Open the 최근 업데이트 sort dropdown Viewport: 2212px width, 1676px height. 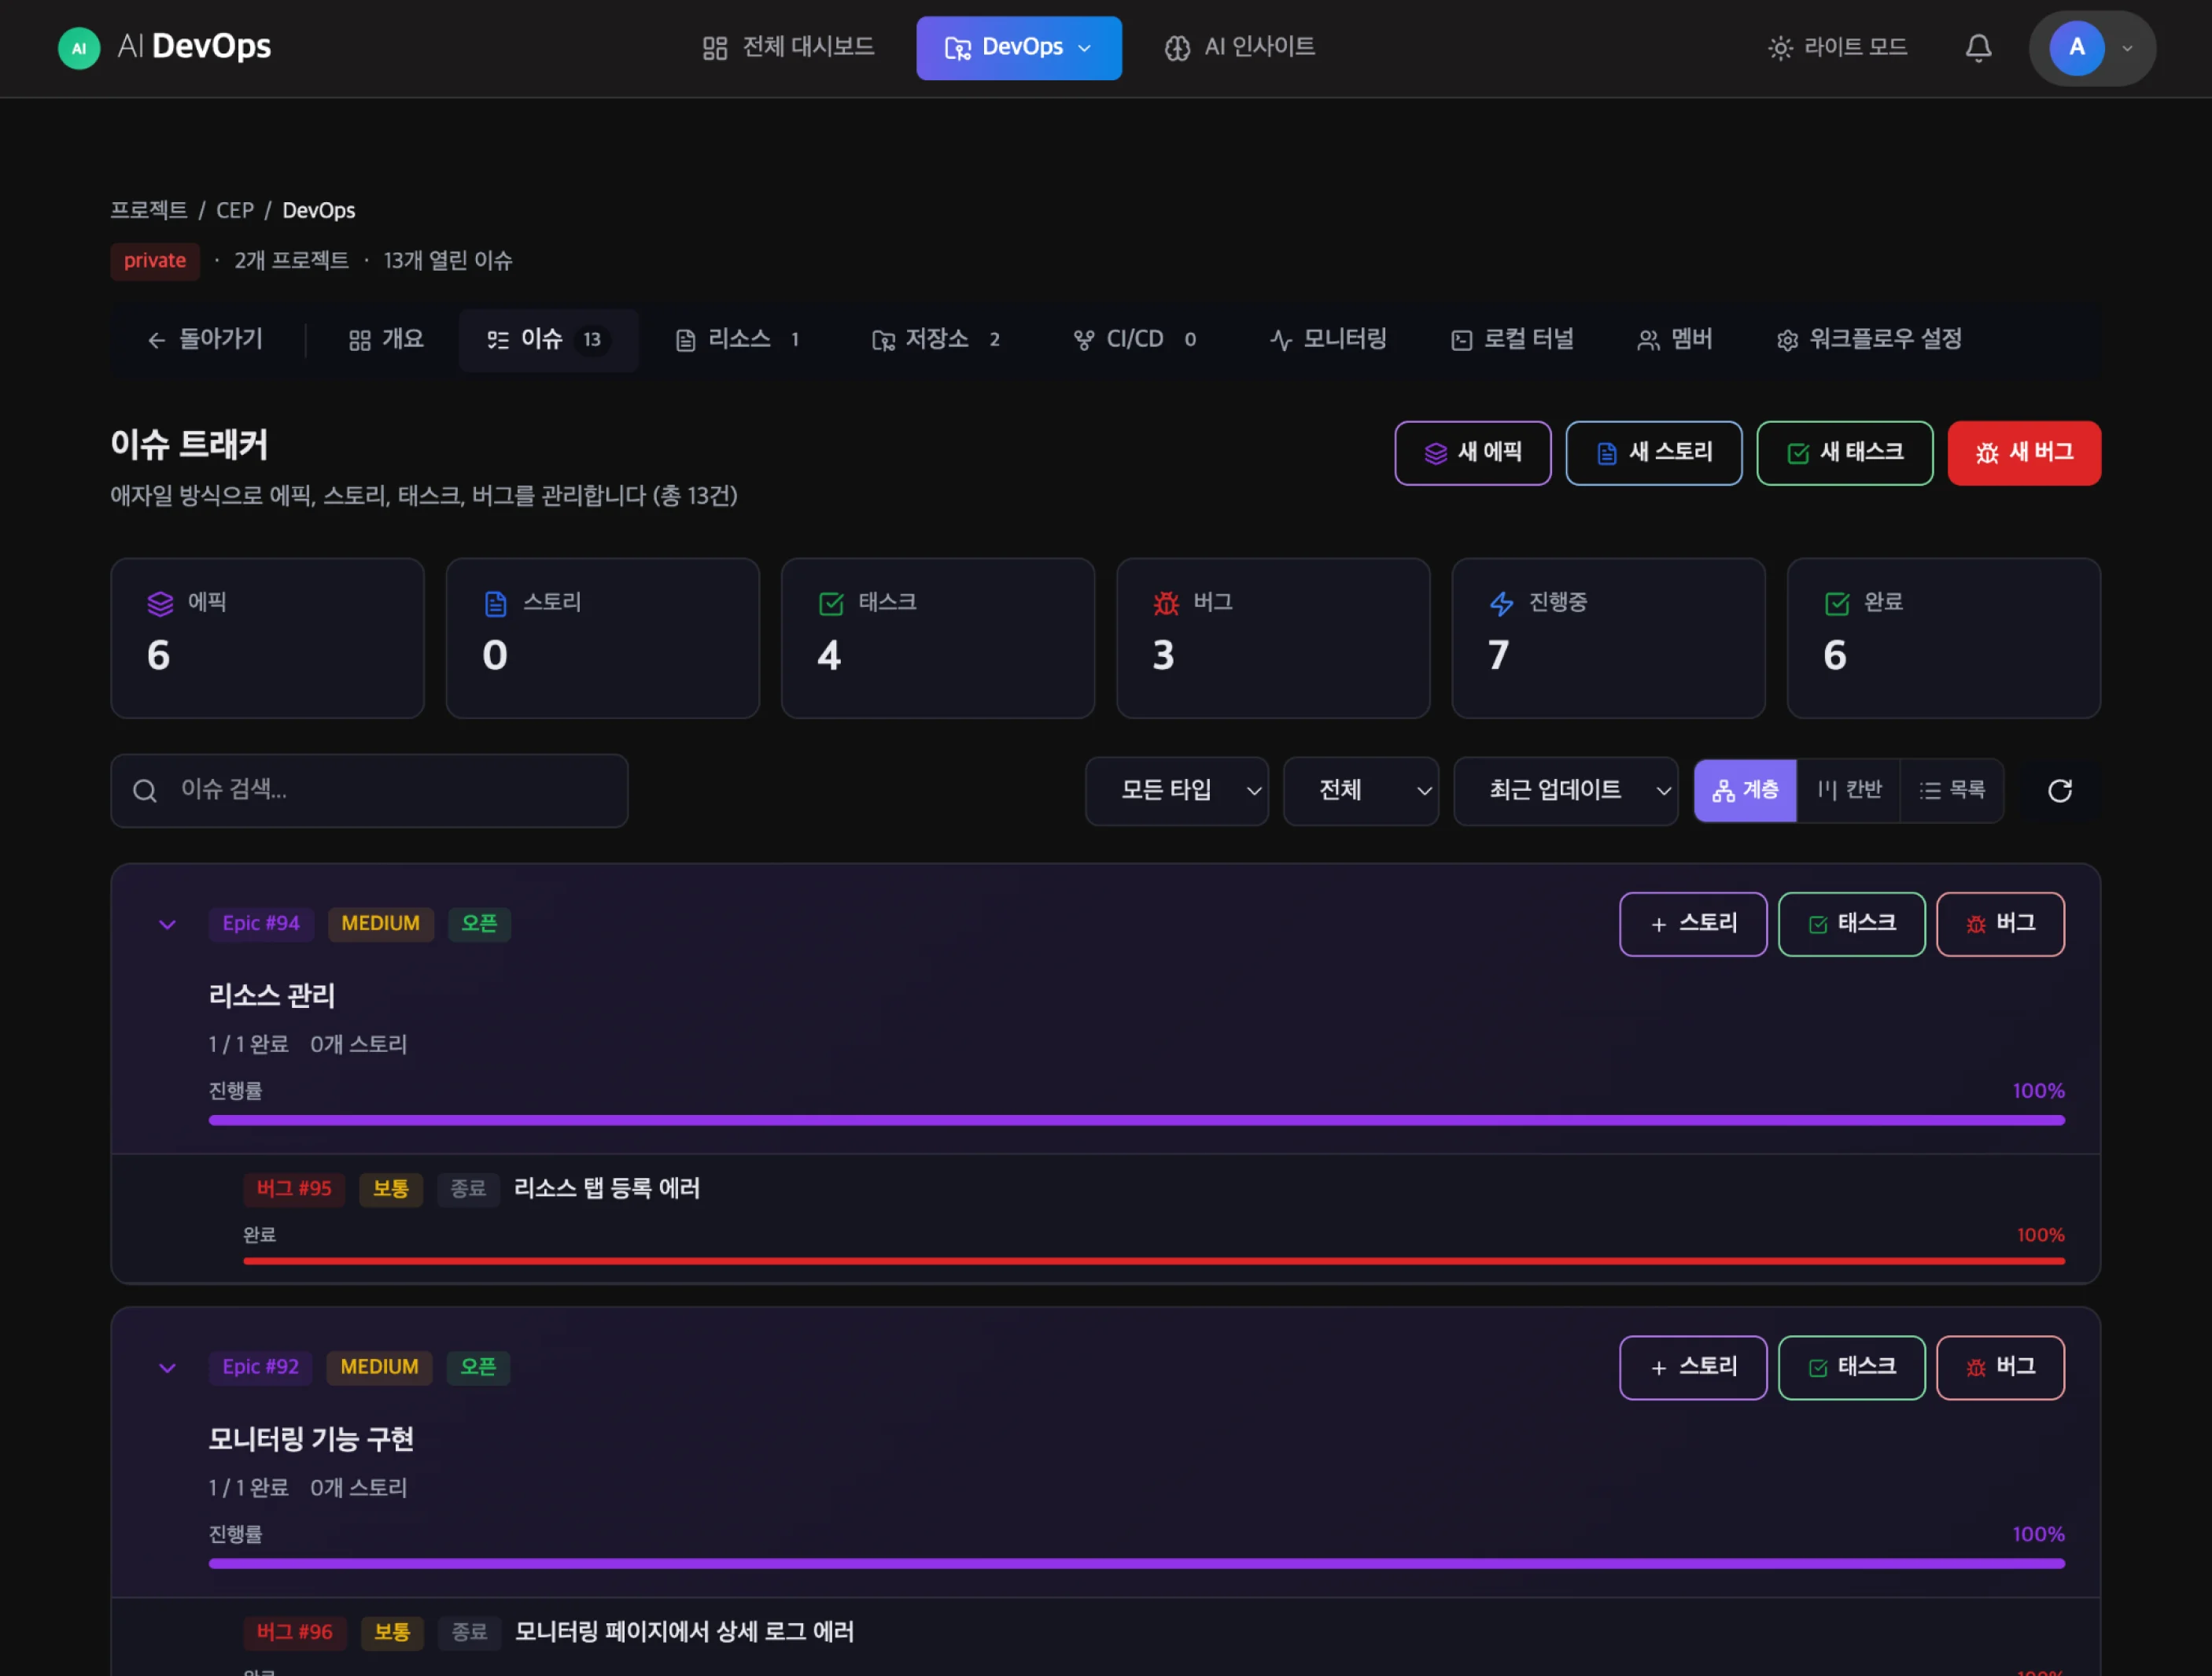coord(1565,791)
